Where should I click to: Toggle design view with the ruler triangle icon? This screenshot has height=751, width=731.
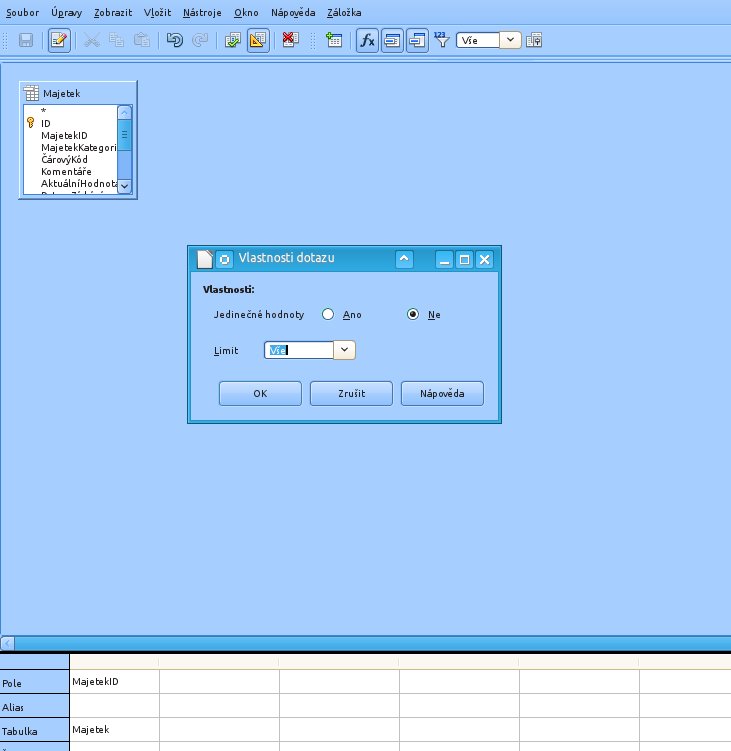coord(258,40)
